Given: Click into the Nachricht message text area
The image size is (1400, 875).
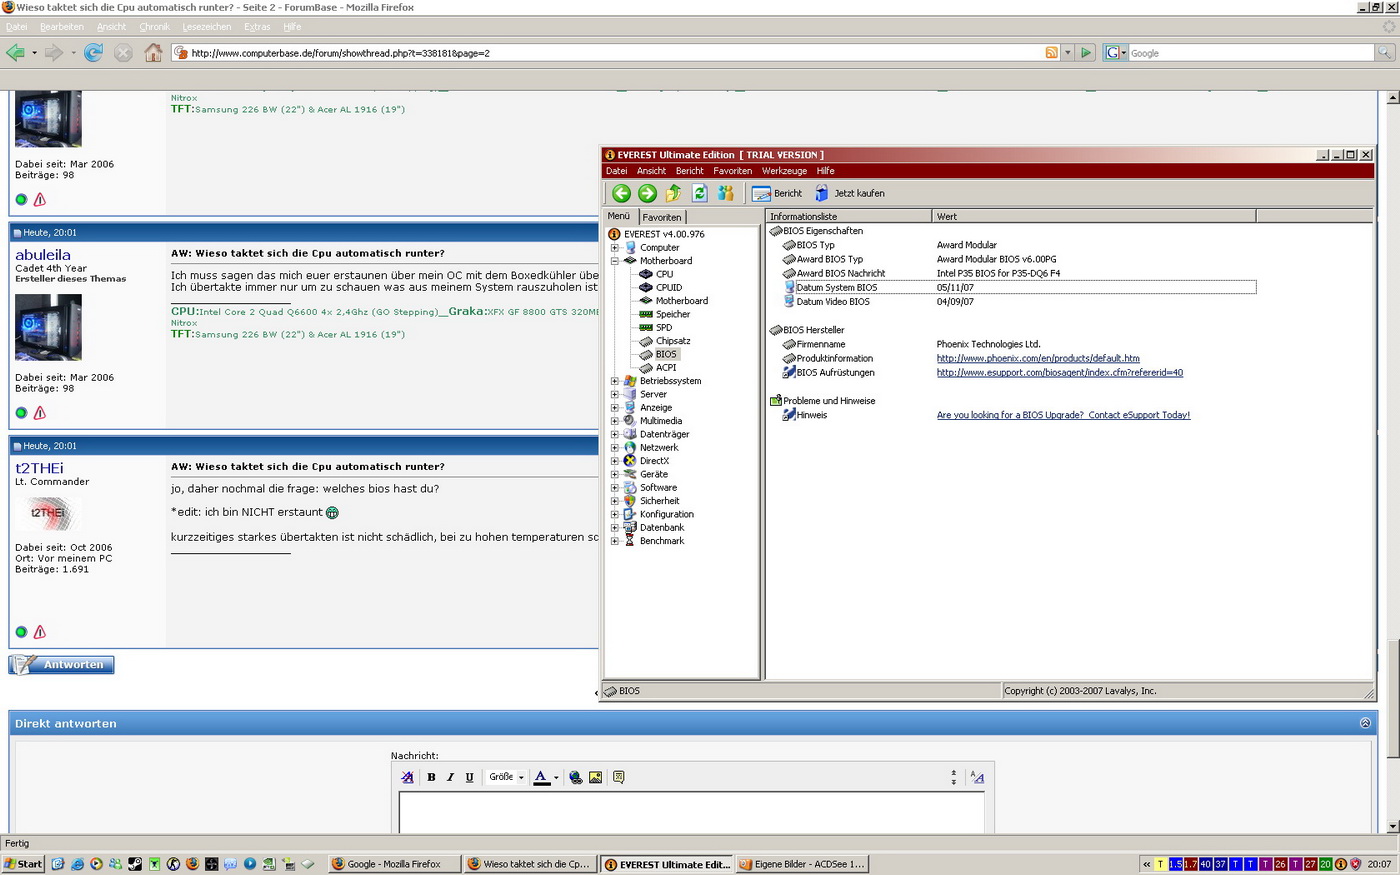Looking at the screenshot, I should tap(692, 813).
